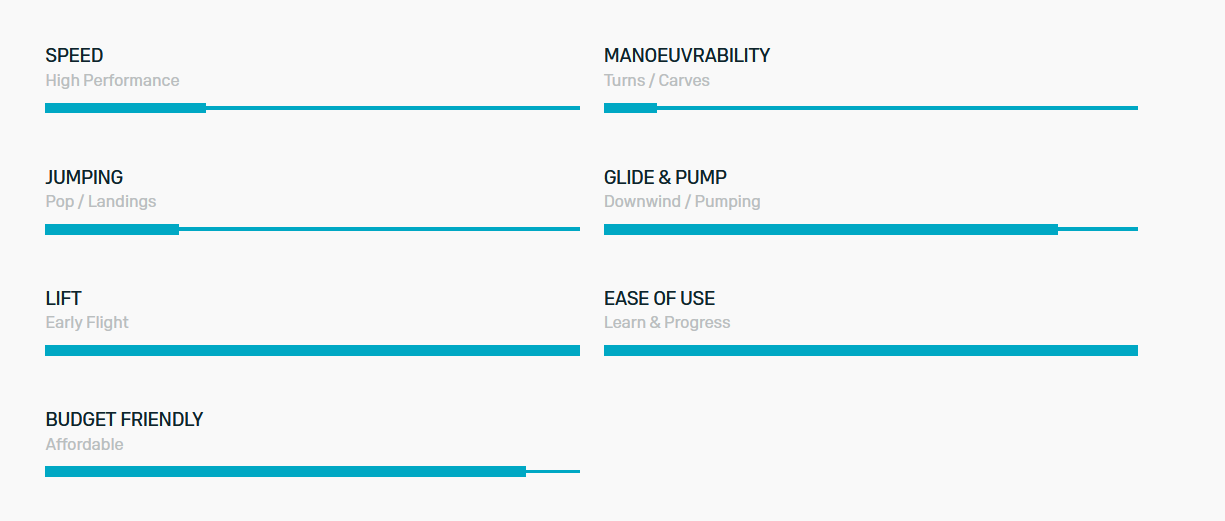Select the MANOEUVRABILITY heading text
Screen dimensions: 1225x521
tap(687, 56)
